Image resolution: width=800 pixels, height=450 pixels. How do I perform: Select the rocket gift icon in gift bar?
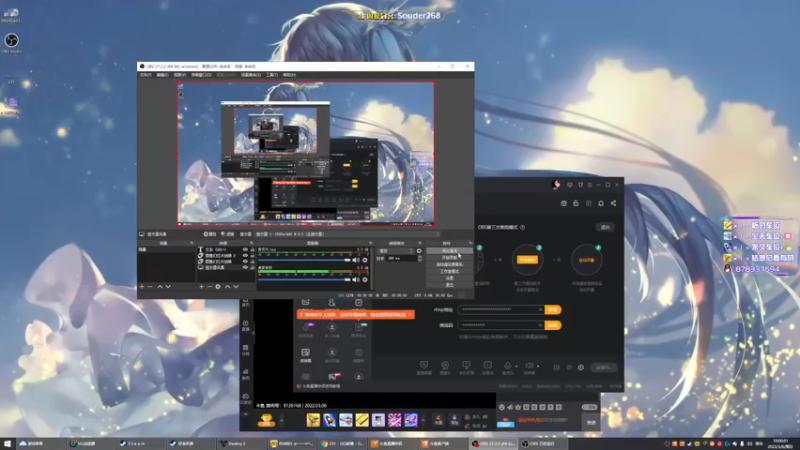tap(330, 420)
